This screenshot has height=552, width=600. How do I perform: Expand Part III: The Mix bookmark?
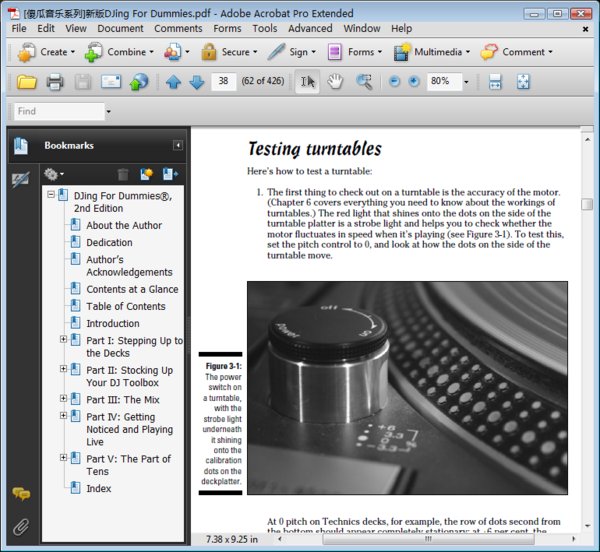pos(63,399)
